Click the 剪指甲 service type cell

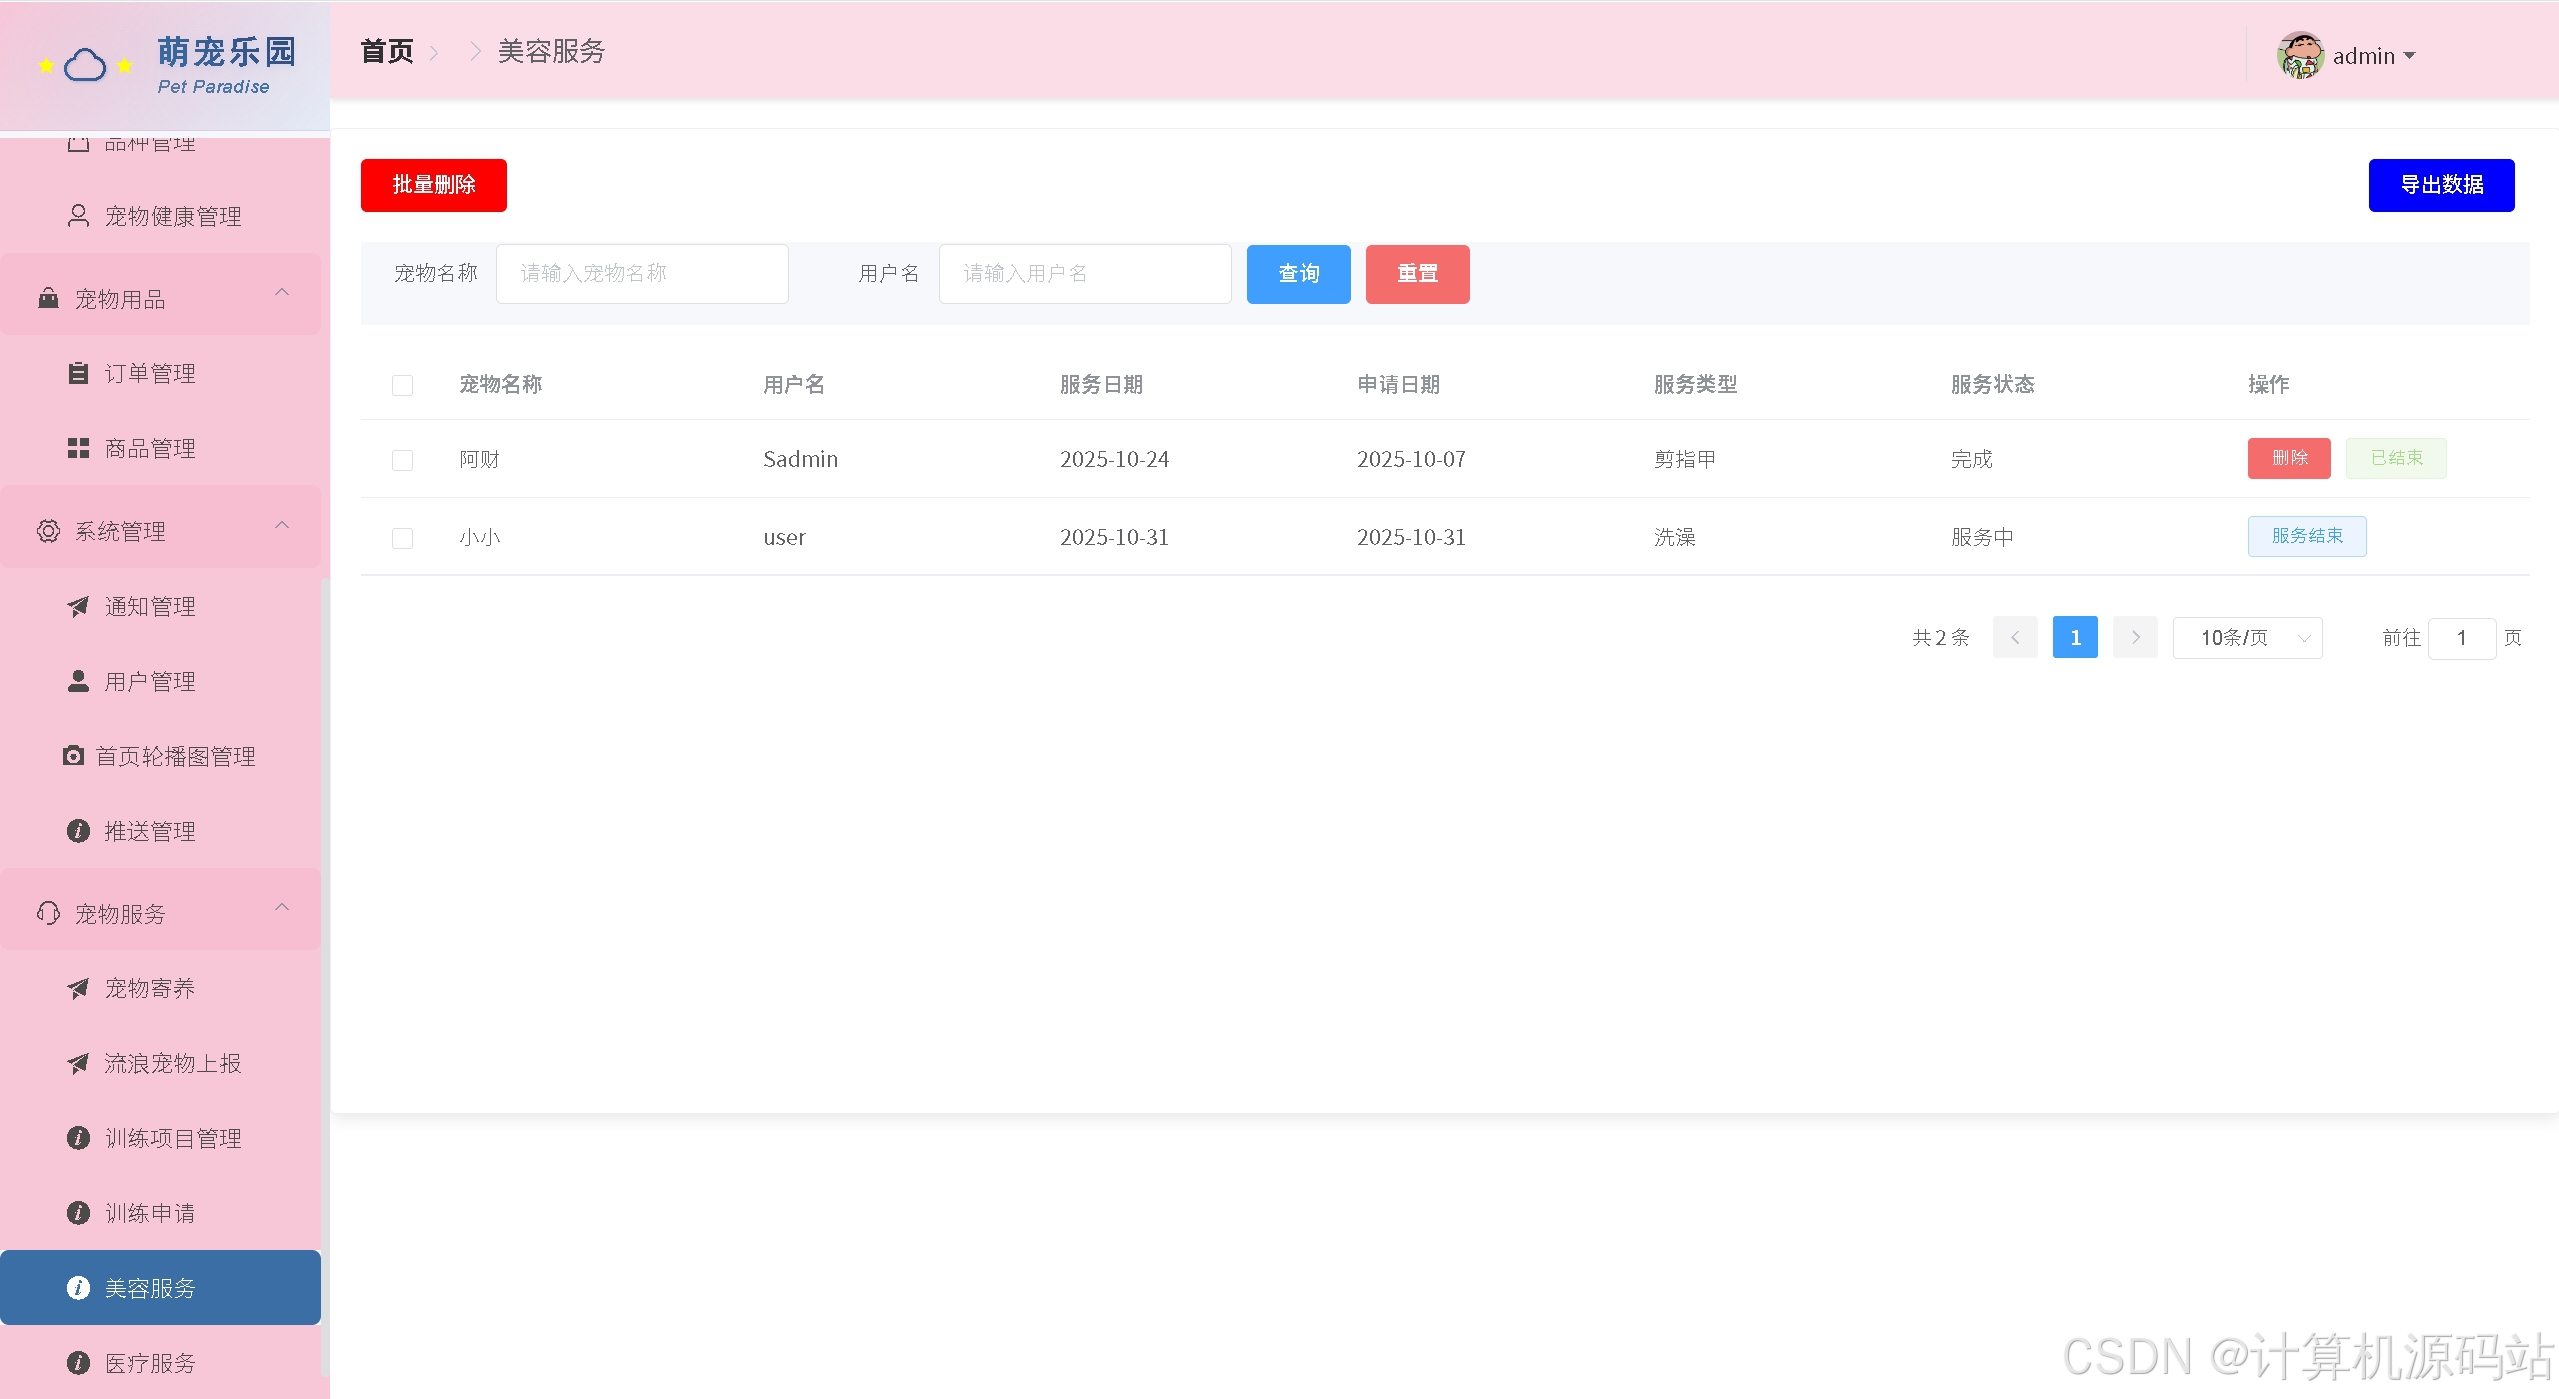[1685, 459]
